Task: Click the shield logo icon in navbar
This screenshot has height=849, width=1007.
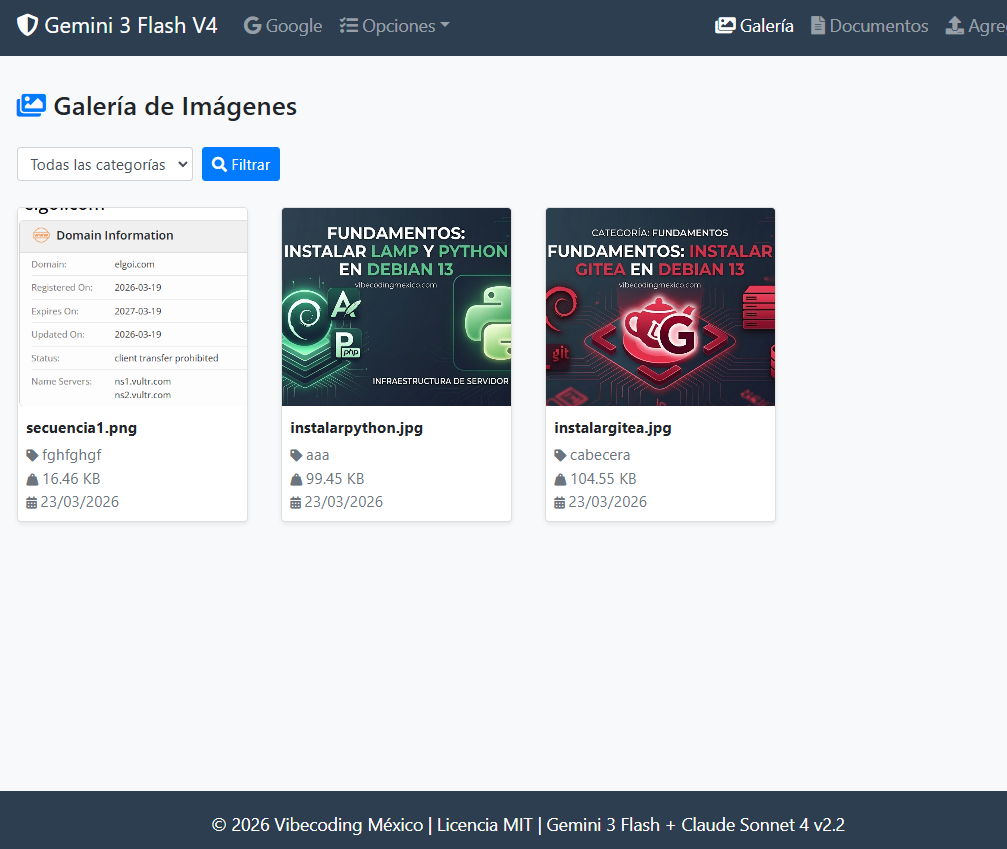Action: (28, 26)
